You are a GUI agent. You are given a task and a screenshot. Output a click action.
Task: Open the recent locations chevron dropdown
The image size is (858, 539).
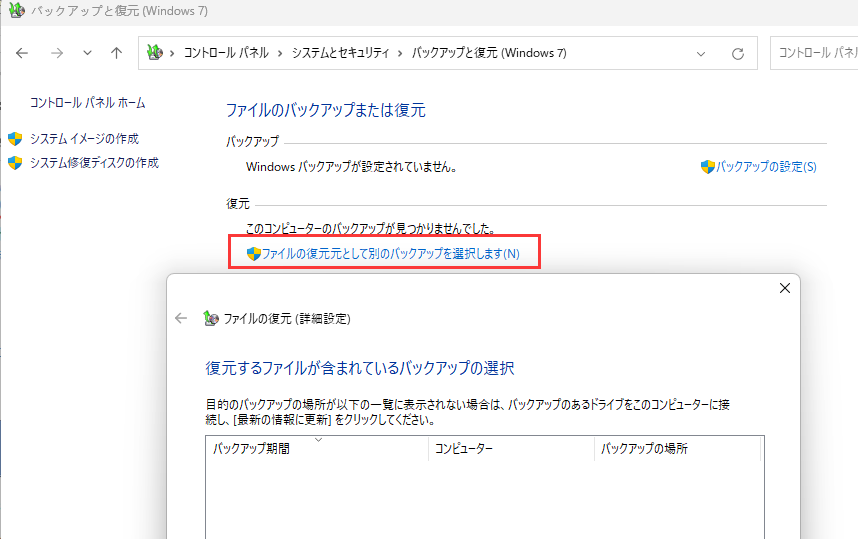click(x=87, y=53)
